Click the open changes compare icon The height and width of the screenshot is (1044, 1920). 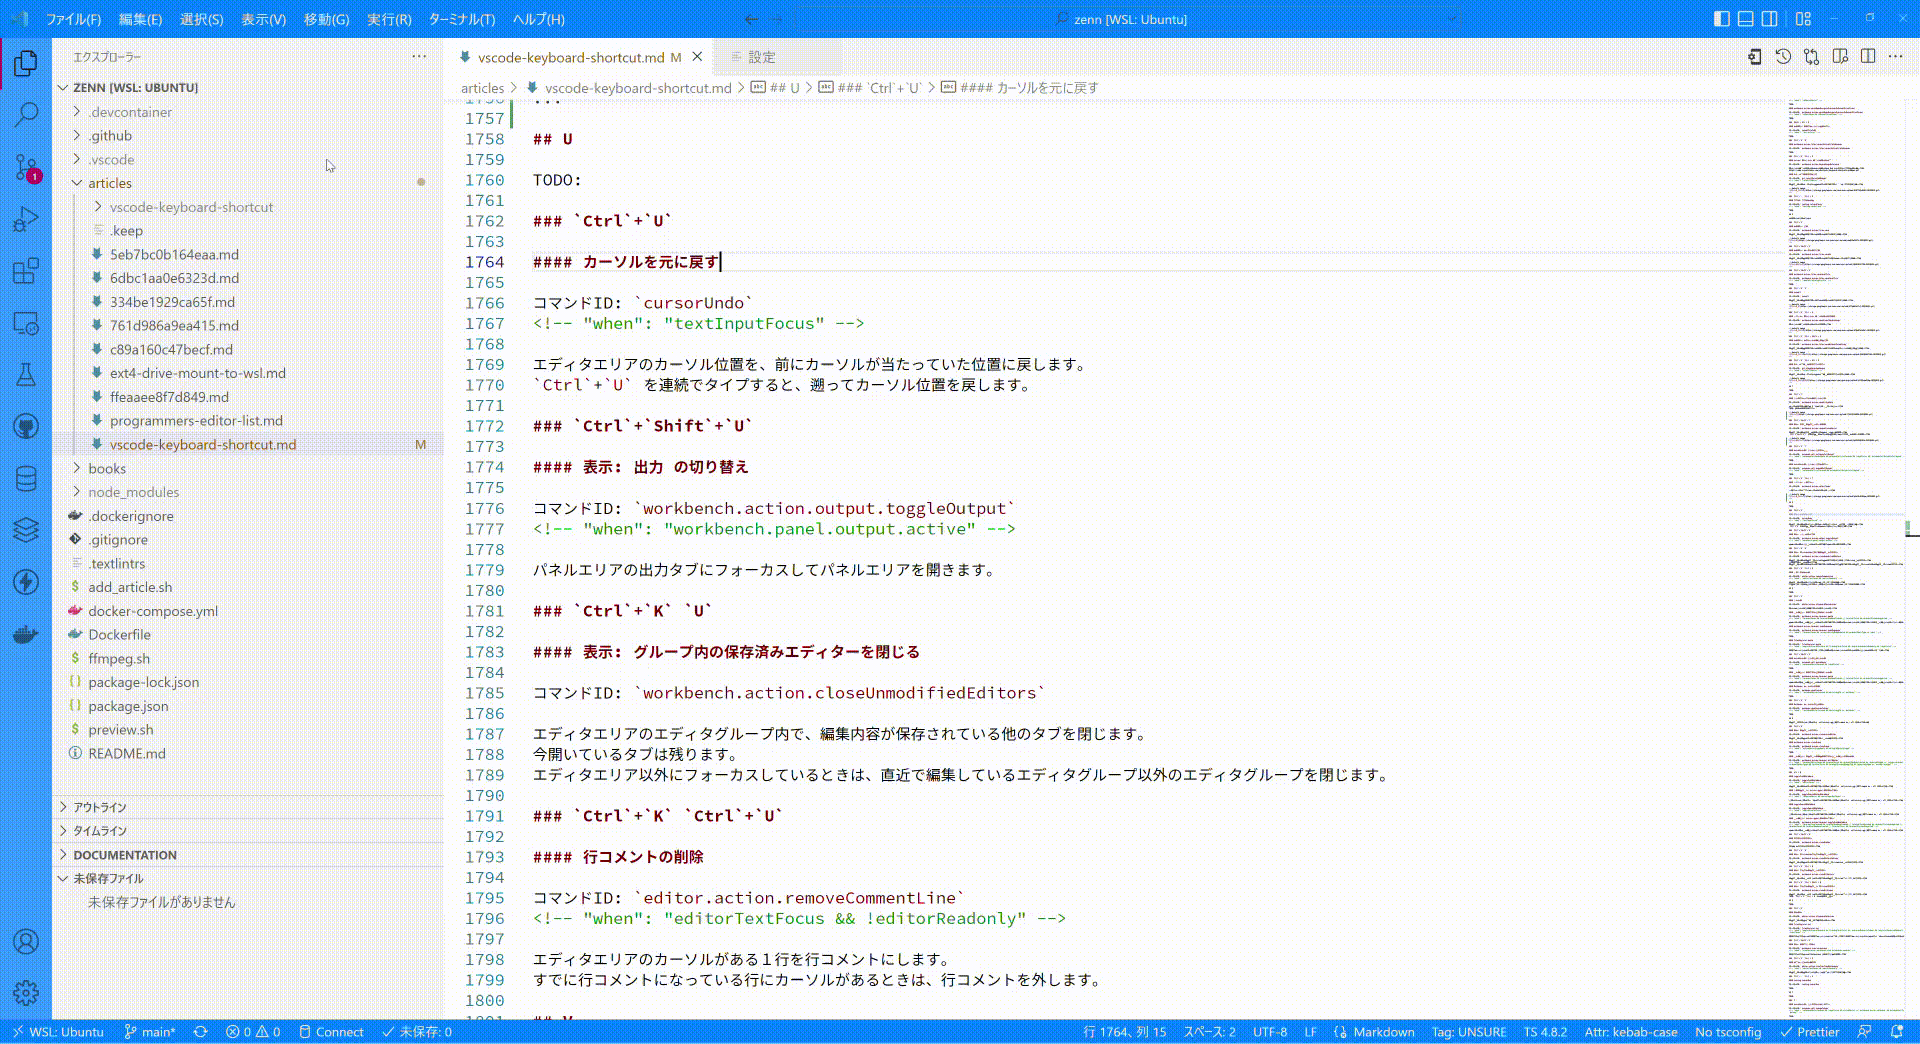point(1811,57)
